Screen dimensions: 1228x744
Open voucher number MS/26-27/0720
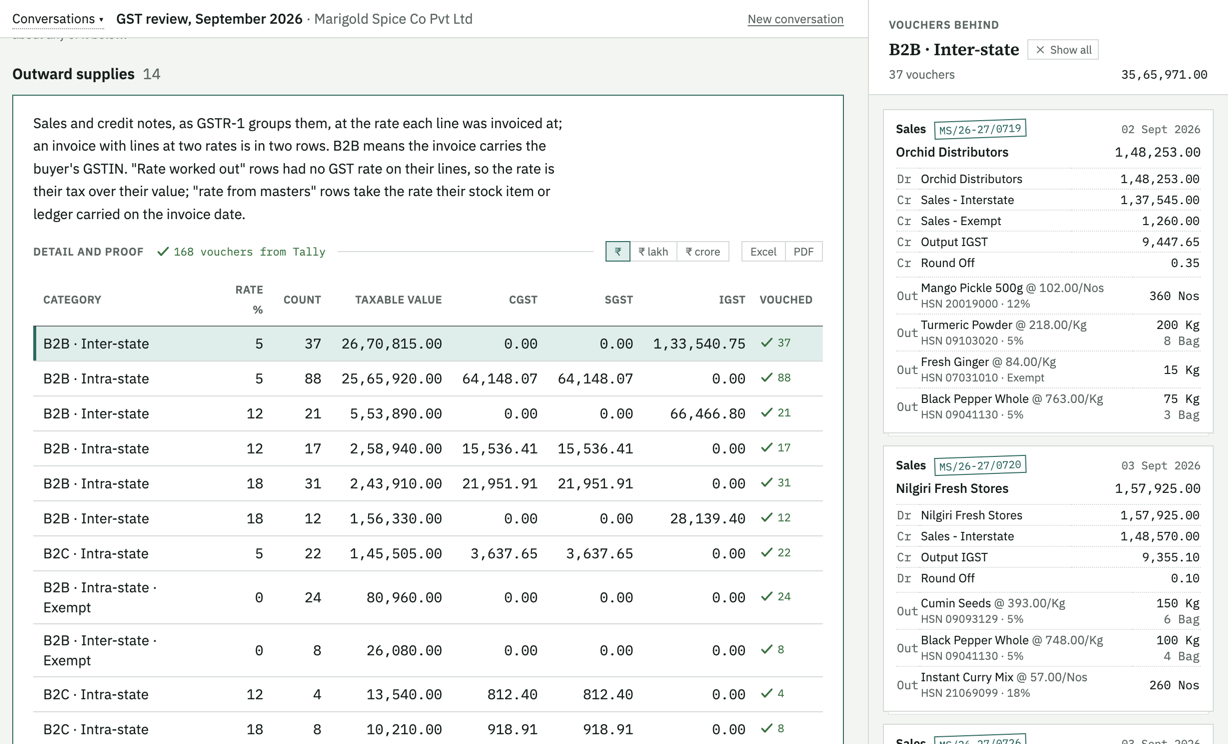(x=980, y=465)
